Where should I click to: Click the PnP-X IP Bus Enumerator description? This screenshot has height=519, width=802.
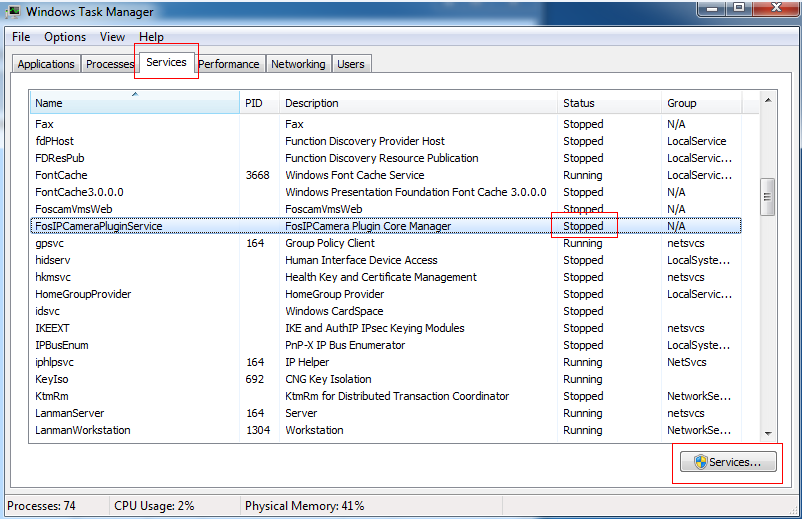(345, 345)
